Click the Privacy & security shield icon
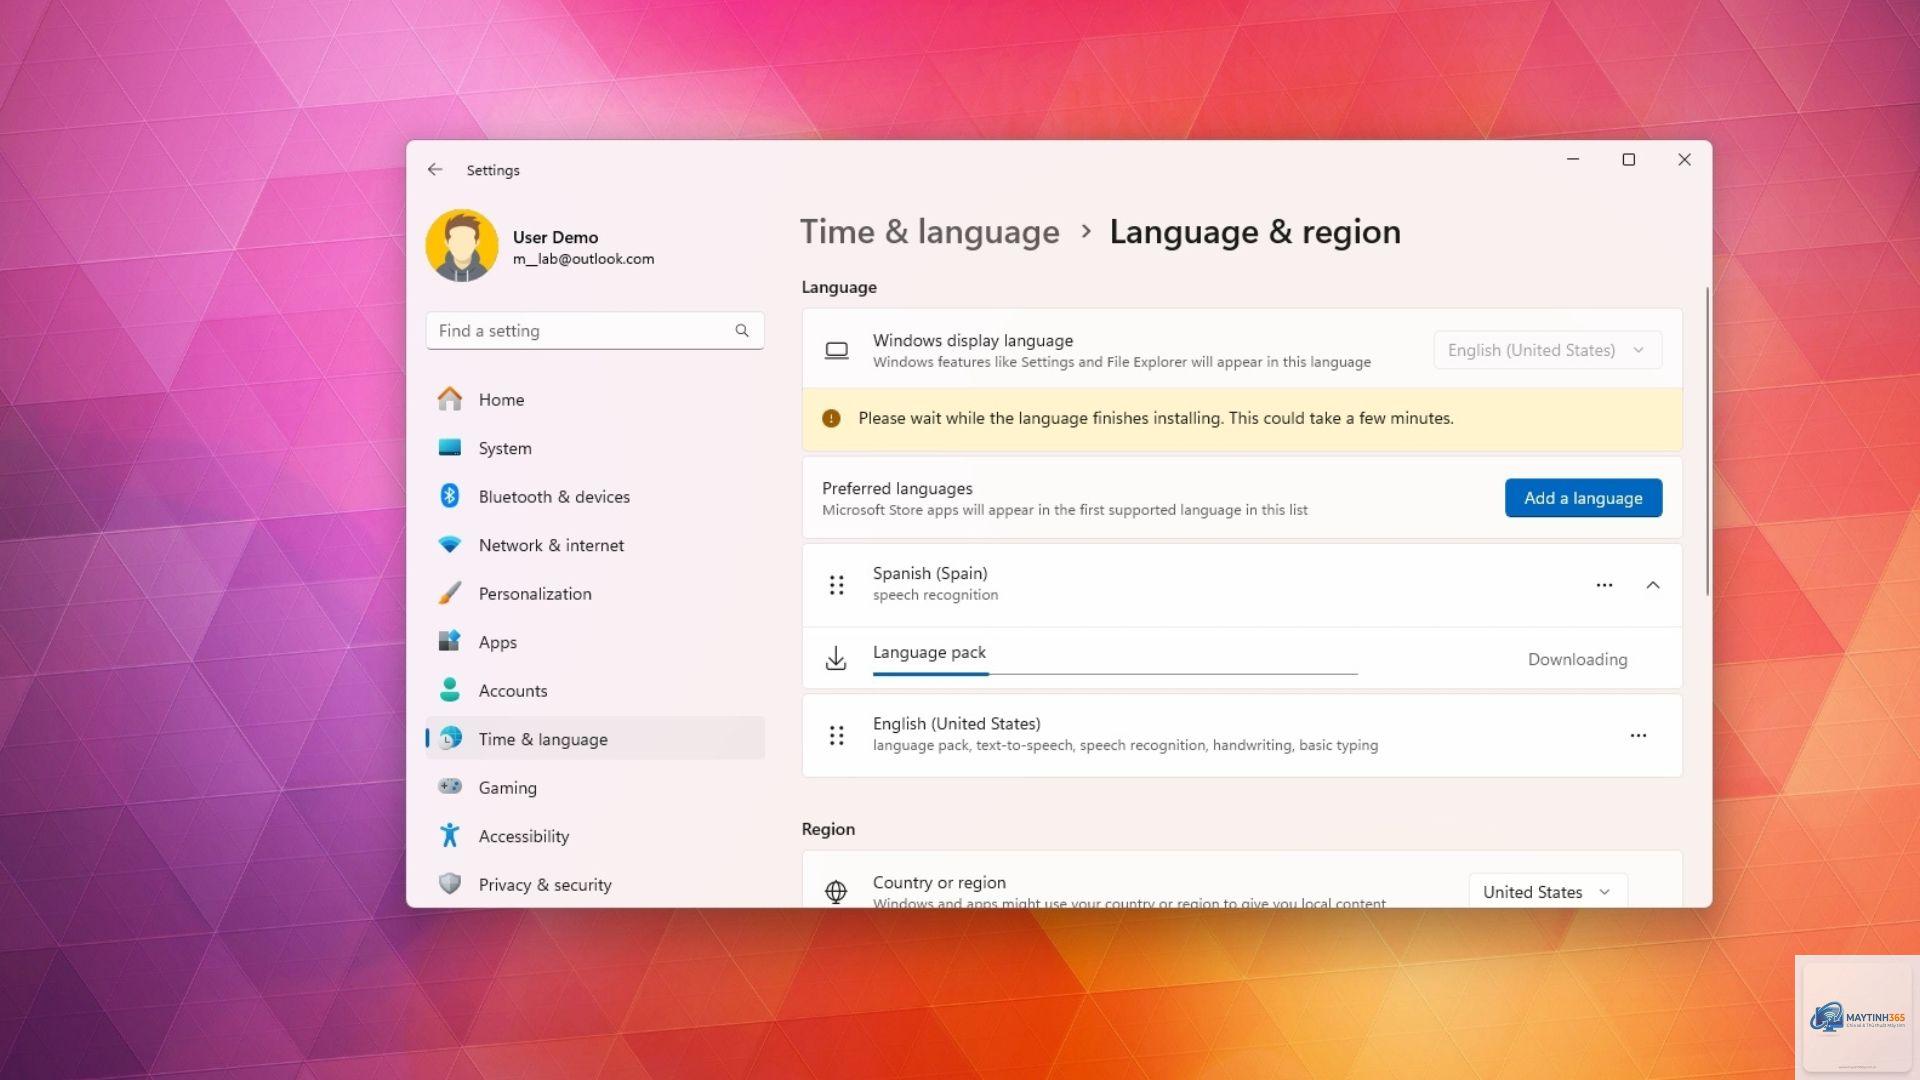1920x1080 pixels. [450, 884]
